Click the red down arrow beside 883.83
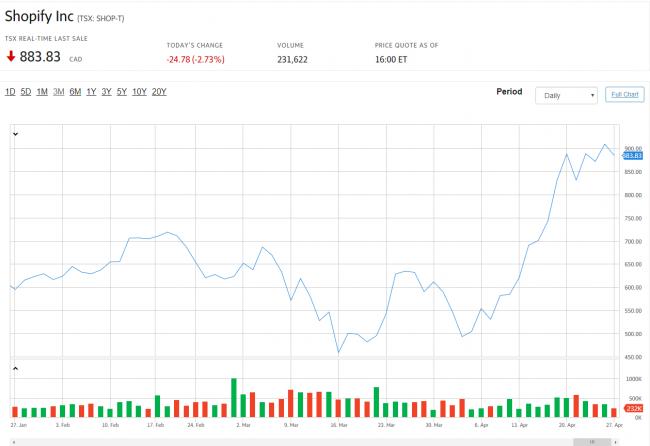Screen dimensions: 650x446 (x=11, y=56)
